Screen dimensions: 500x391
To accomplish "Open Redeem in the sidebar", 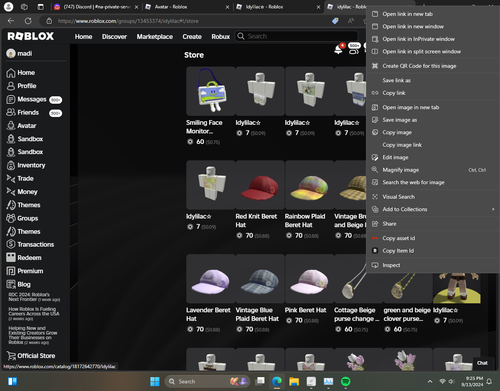I will click(24, 258).
